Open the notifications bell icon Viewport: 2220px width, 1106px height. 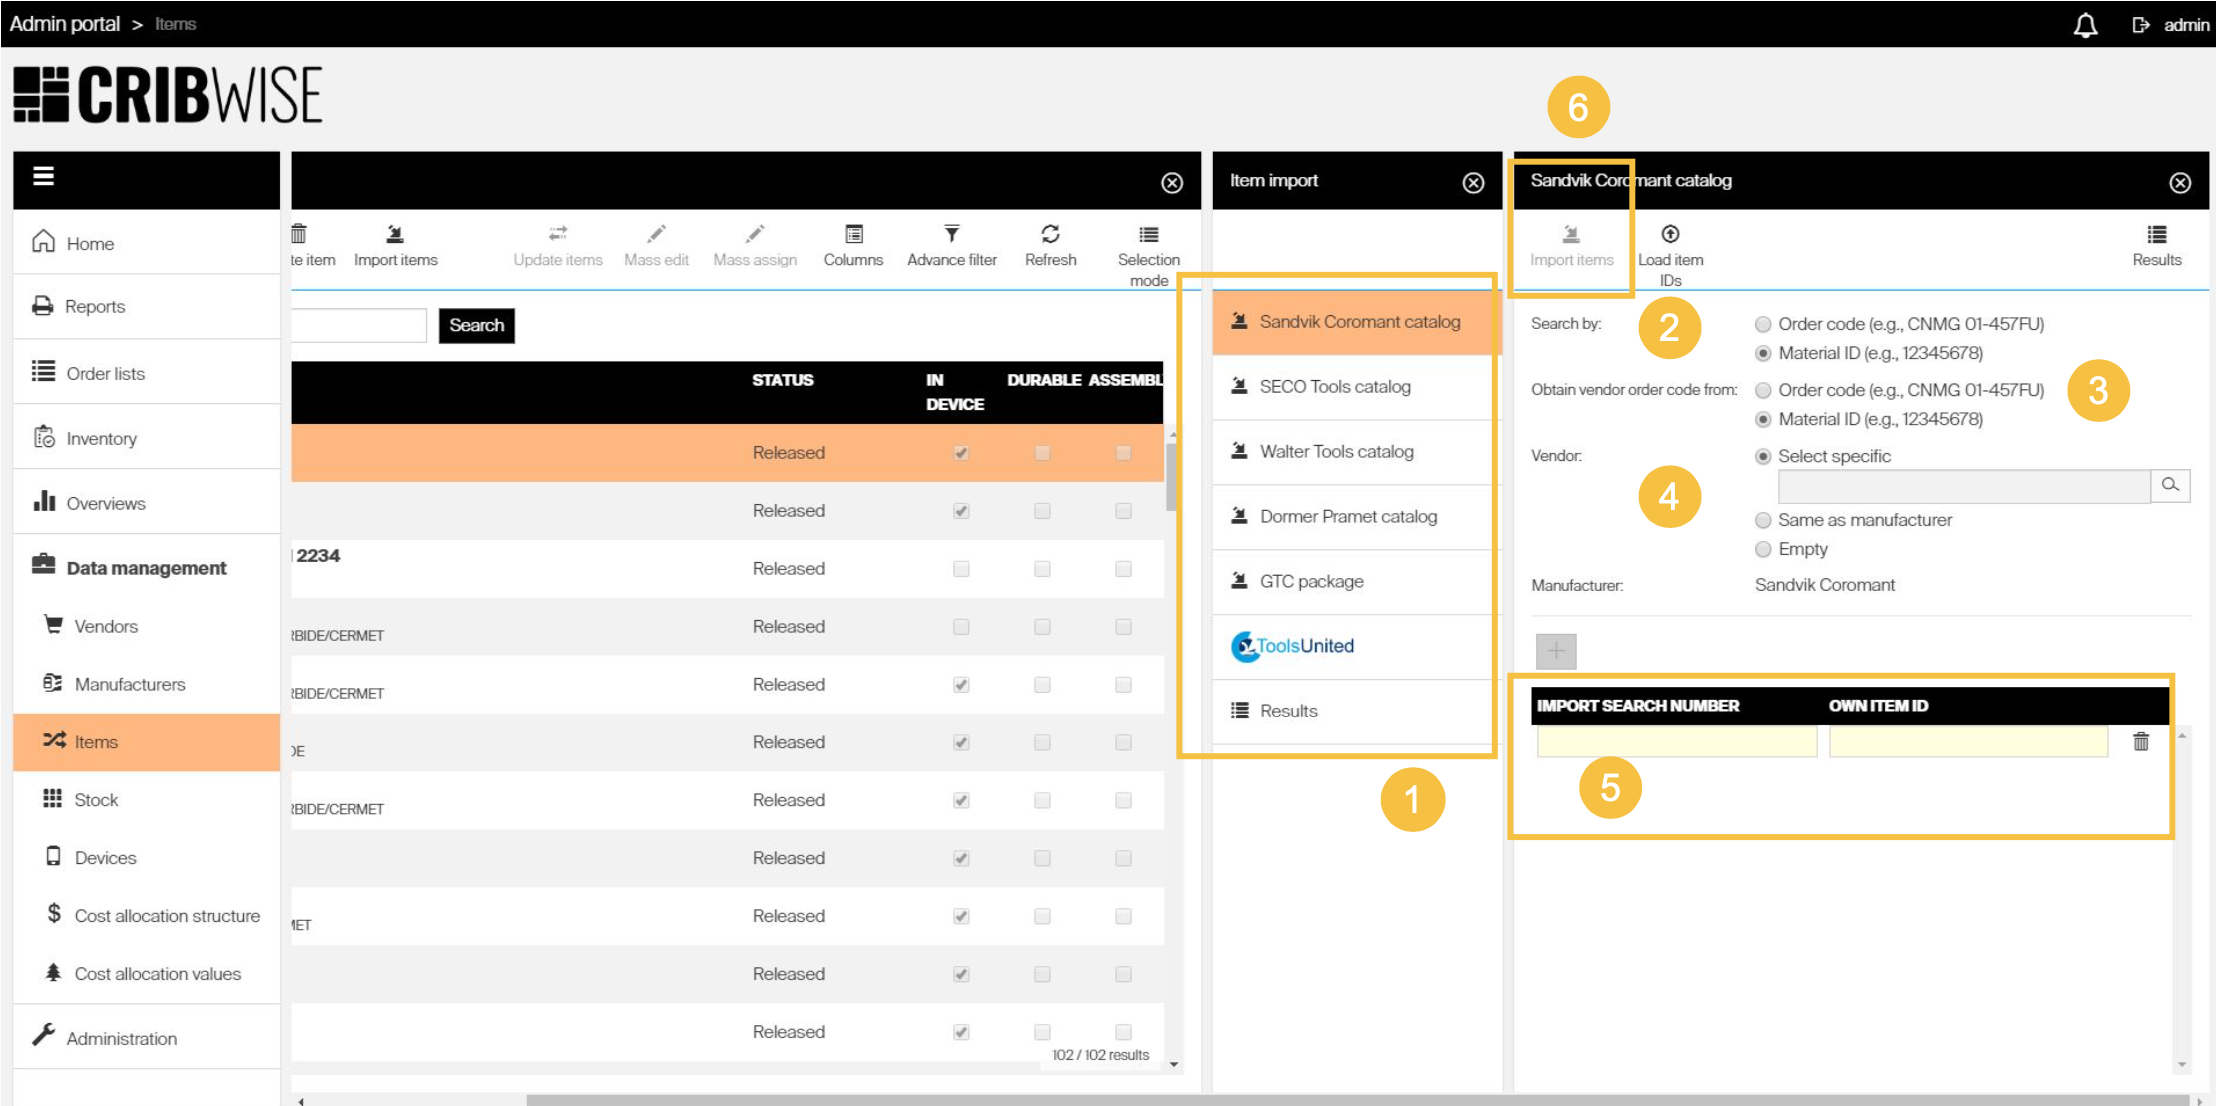point(2085,25)
